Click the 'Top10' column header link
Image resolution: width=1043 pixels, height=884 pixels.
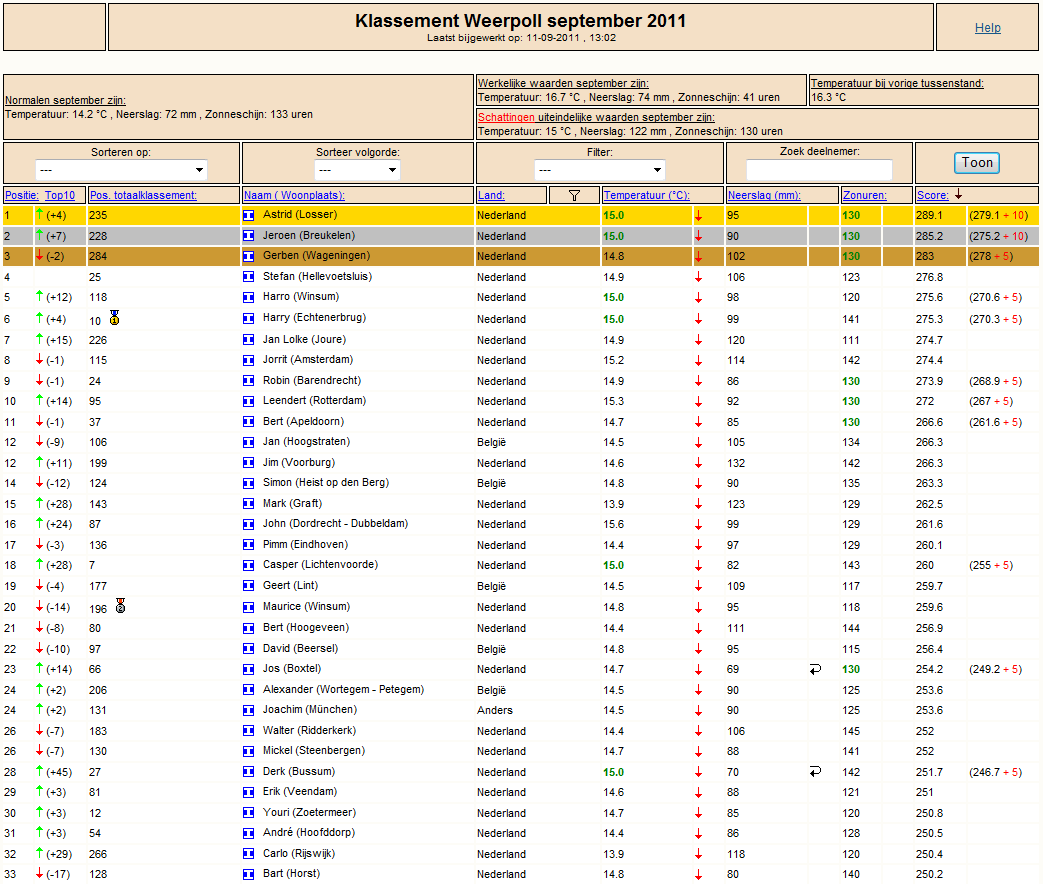(60, 195)
